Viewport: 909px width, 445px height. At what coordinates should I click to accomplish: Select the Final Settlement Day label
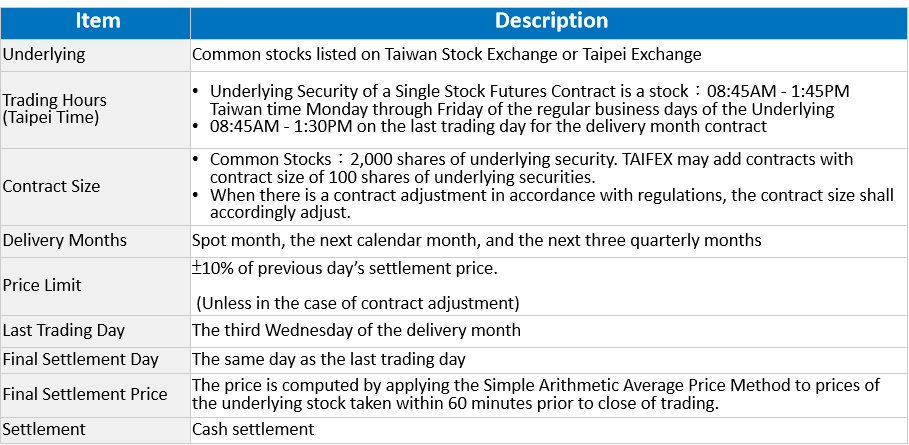(81, 359)
